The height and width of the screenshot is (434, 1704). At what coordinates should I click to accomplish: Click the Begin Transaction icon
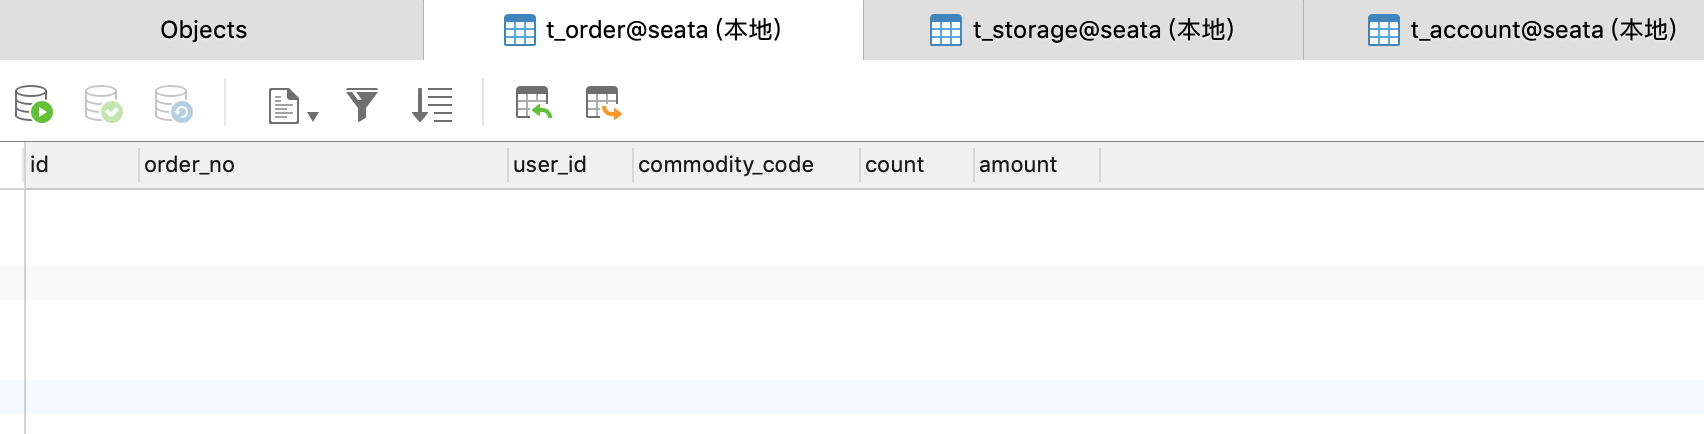[33, 104]
